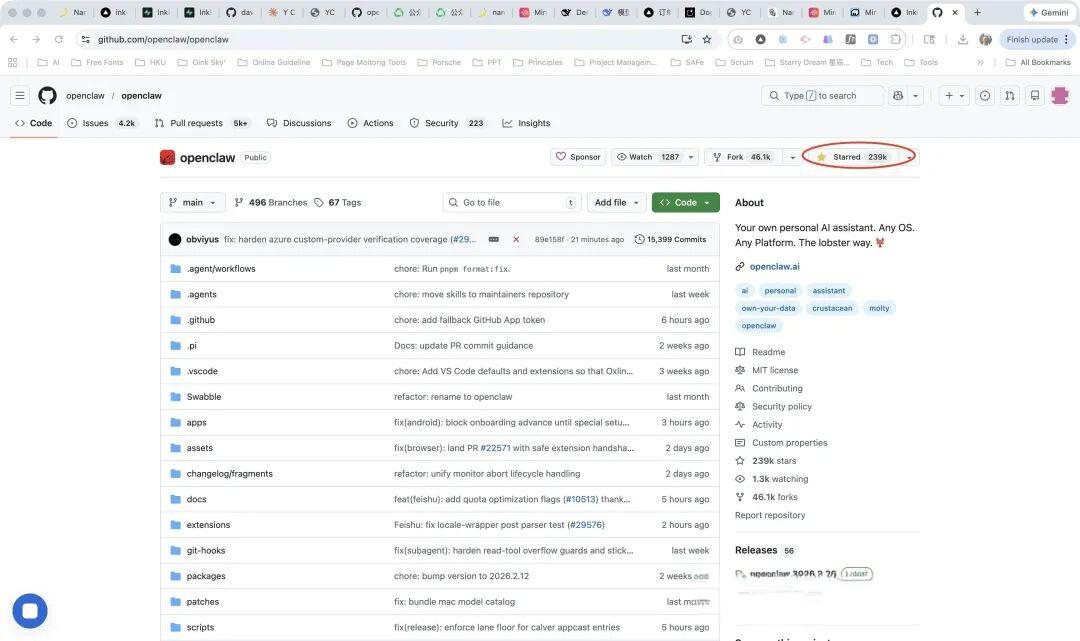
Task: Go back in the browser
Action: pos(14,39)
